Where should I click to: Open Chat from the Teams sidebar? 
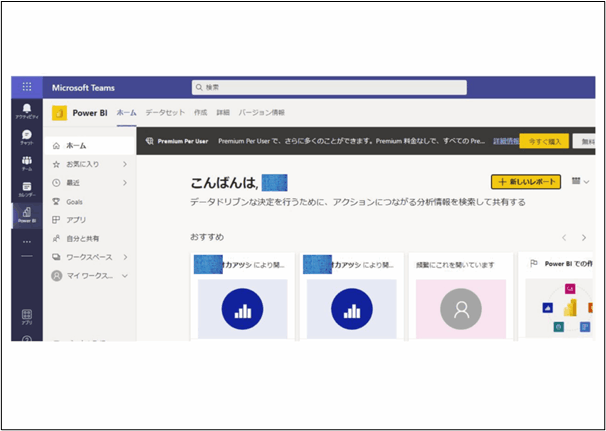tap(27, 136)
